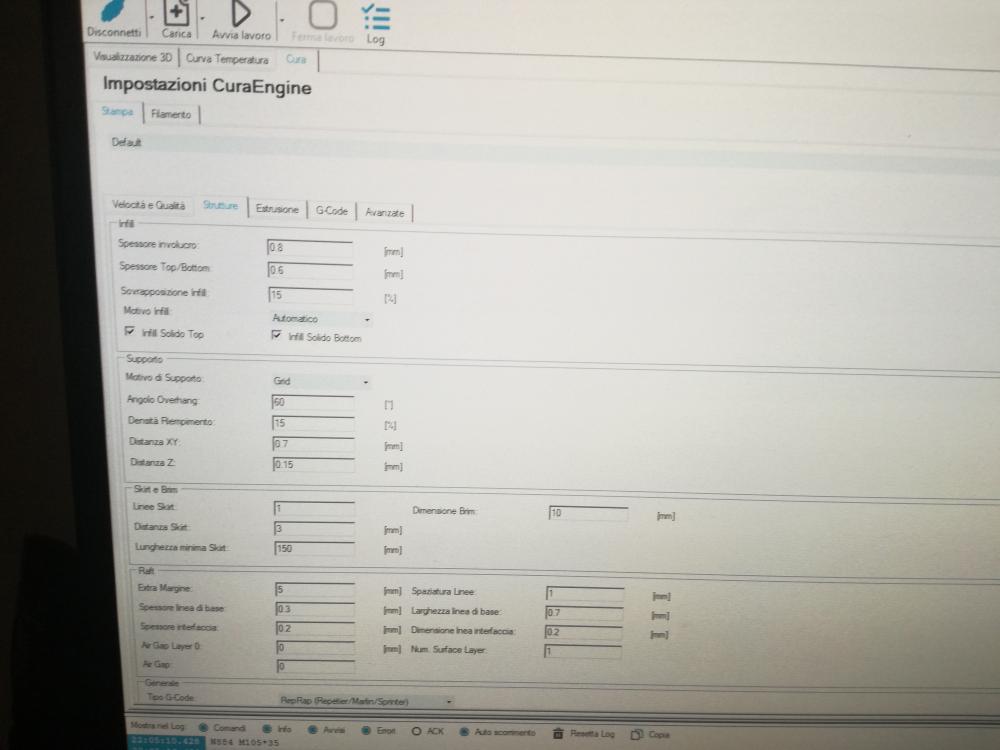Click the Resetta Log trash icon
This screenshot has width=1000, height=750.
[559, 733]
